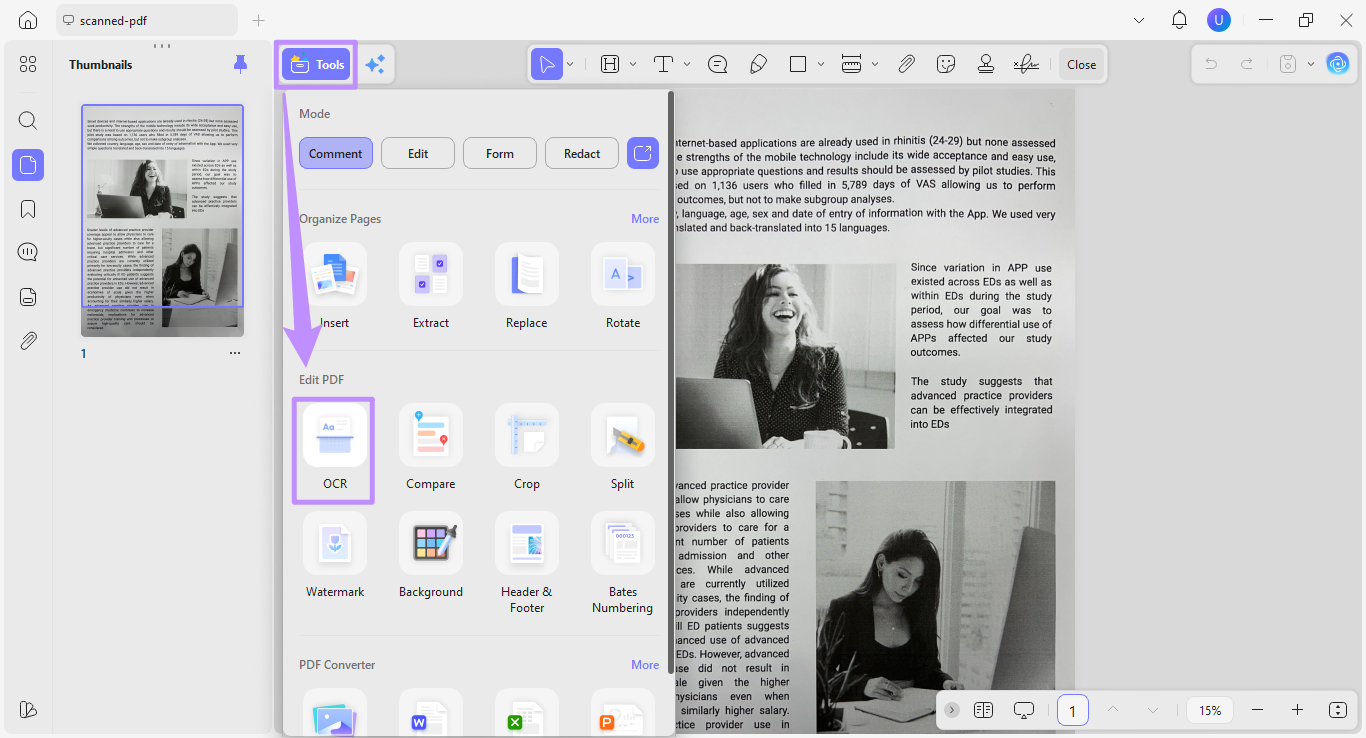Open the Header & Footer tool
1366x738 pixels.
click(x=527, y=564)
